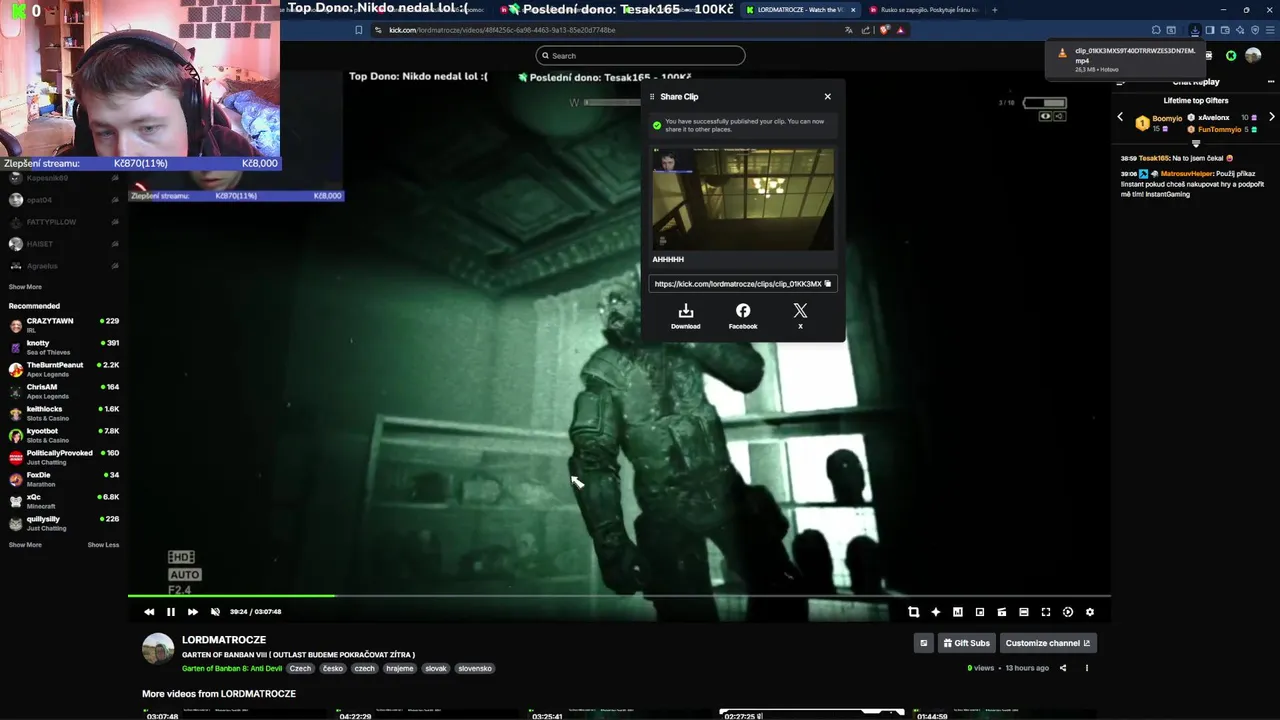Expand followed channels with upper Show More
1280x720 pixels.
25,287
